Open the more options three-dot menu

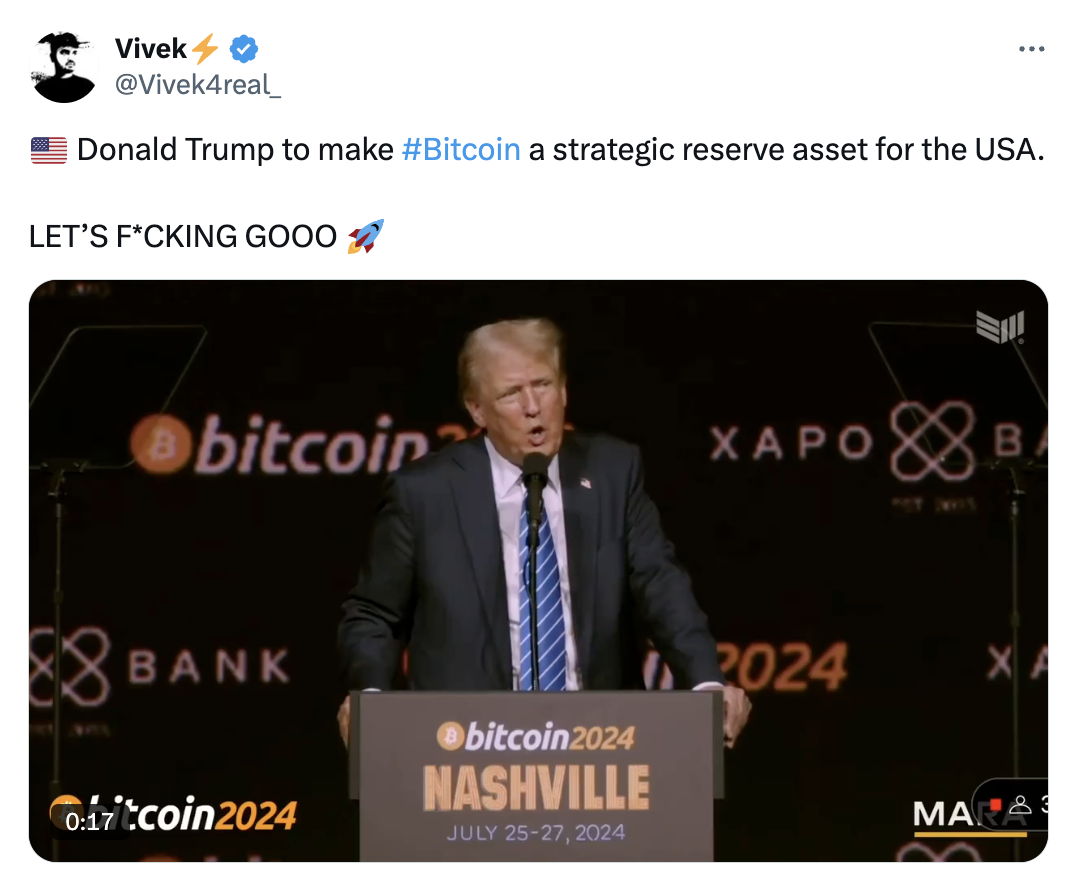[x=1031, y=49]
